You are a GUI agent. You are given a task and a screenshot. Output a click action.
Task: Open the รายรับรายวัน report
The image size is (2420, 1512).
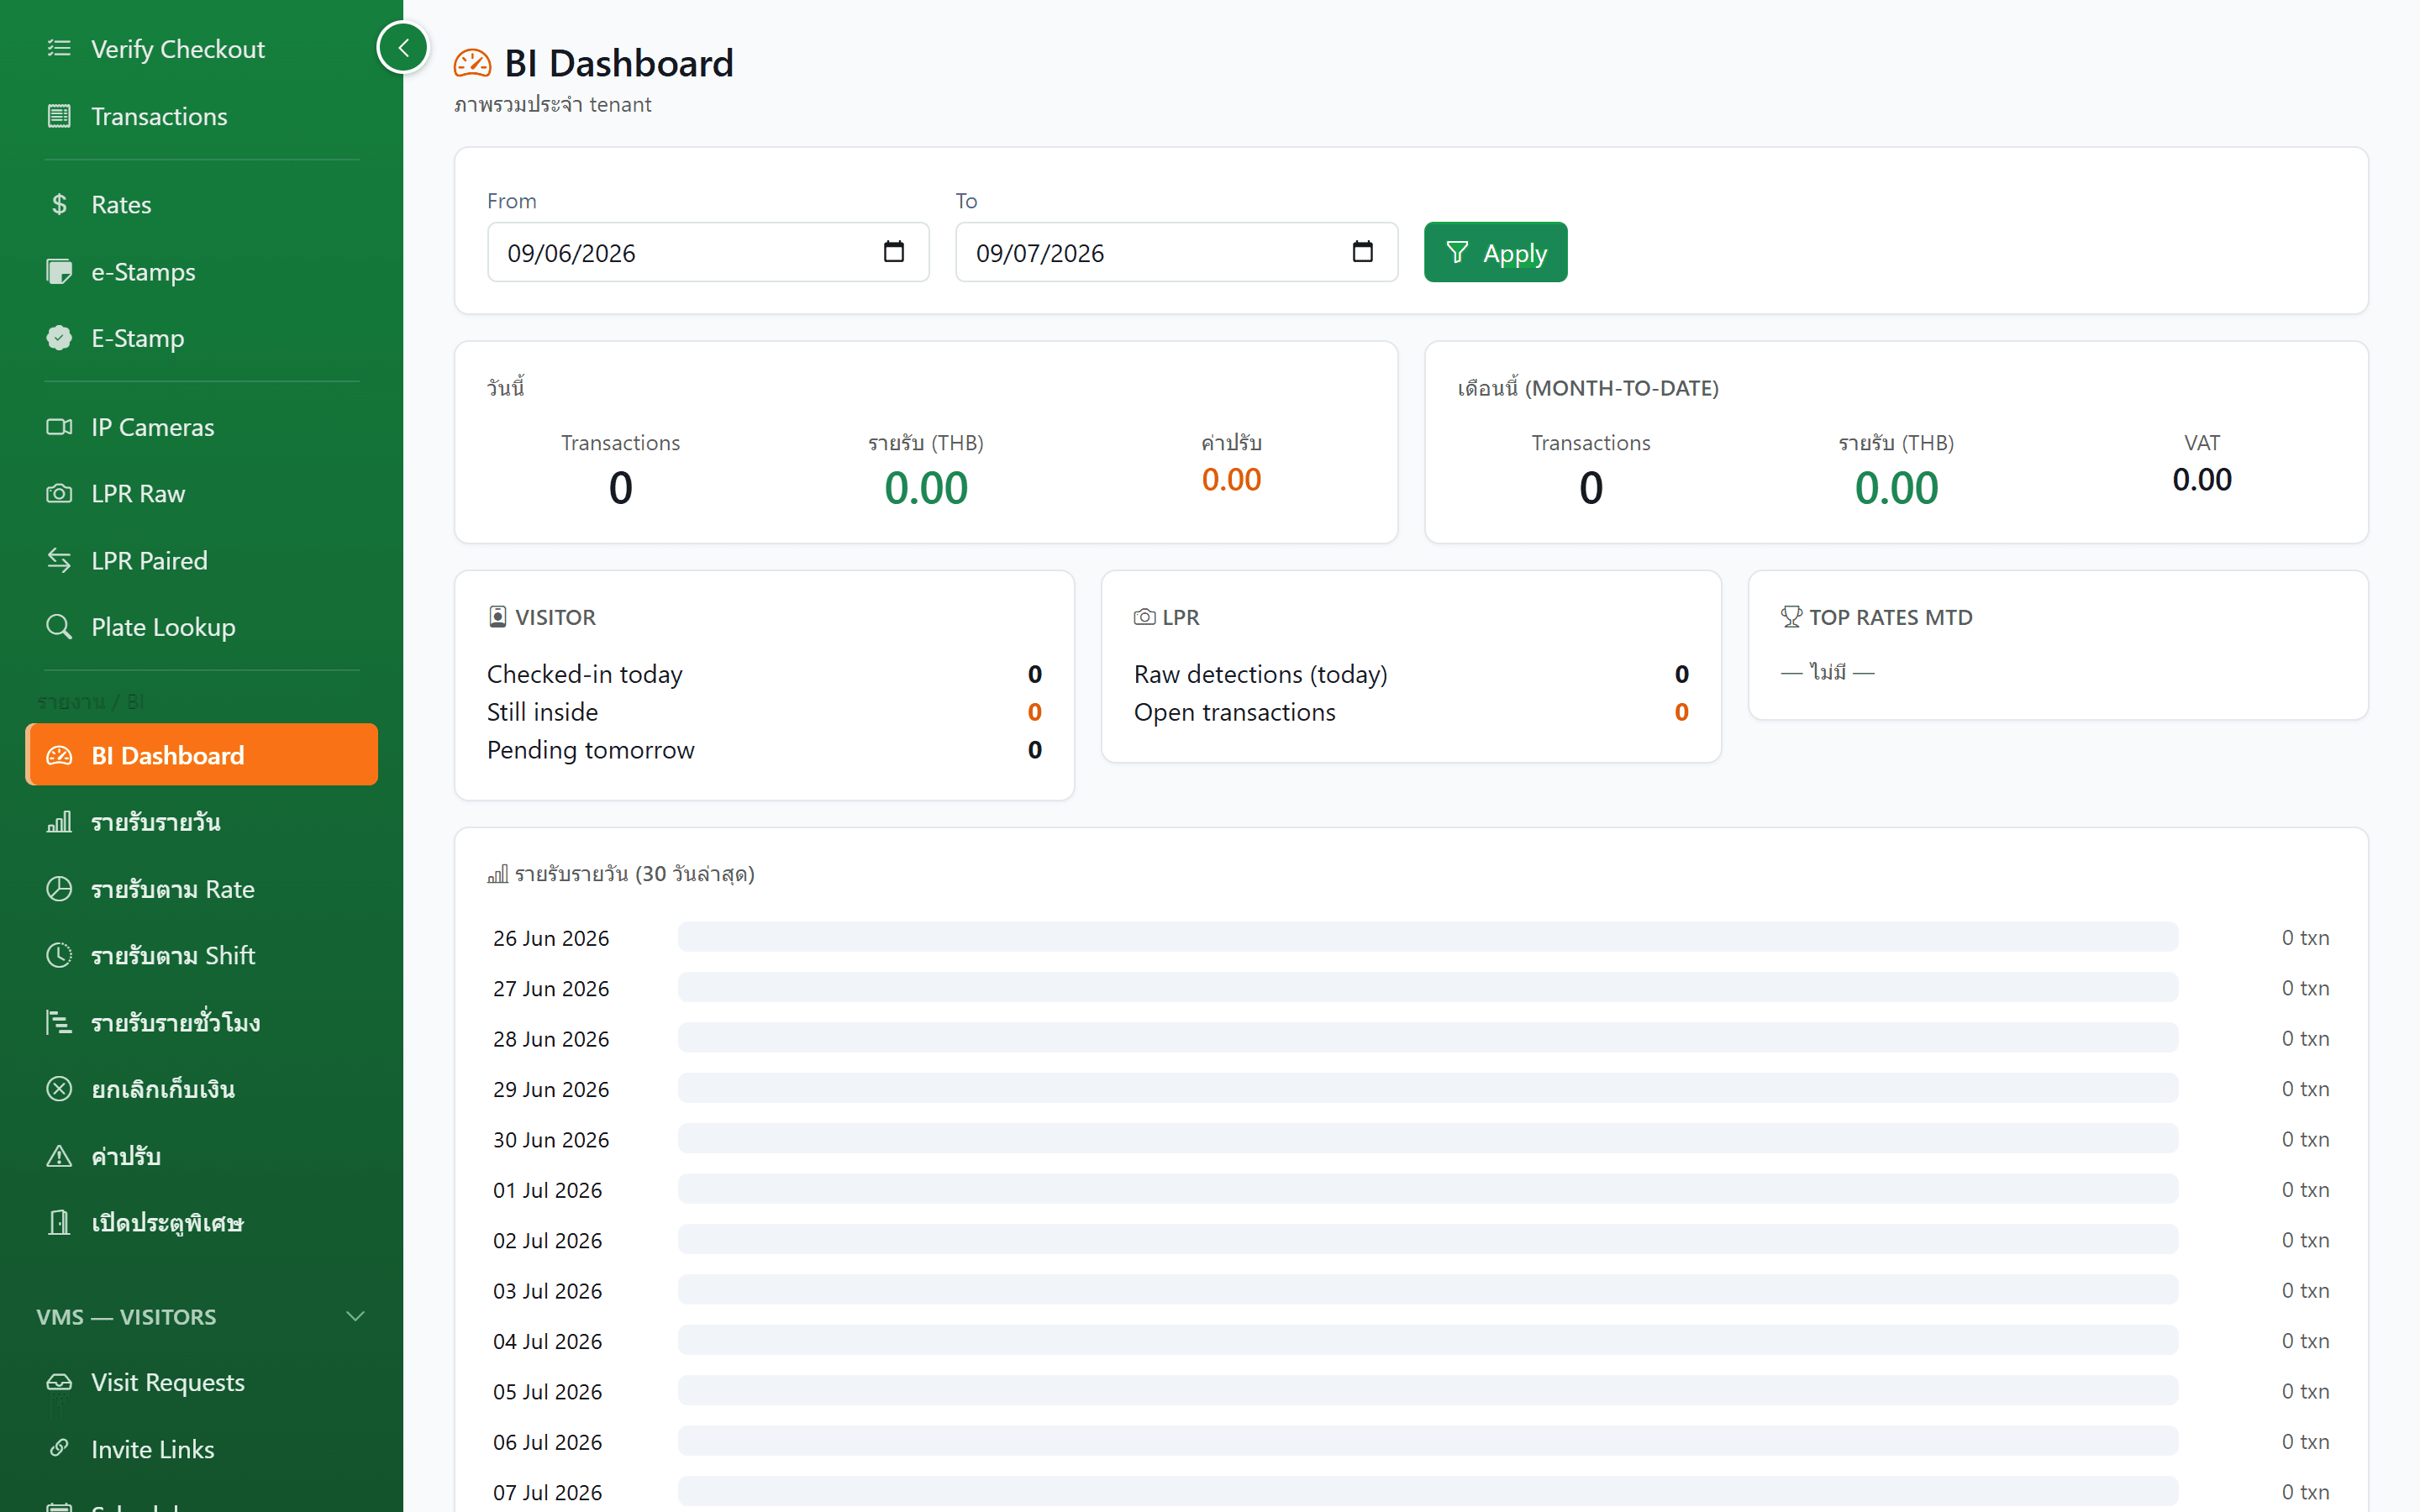pos(202,822)
